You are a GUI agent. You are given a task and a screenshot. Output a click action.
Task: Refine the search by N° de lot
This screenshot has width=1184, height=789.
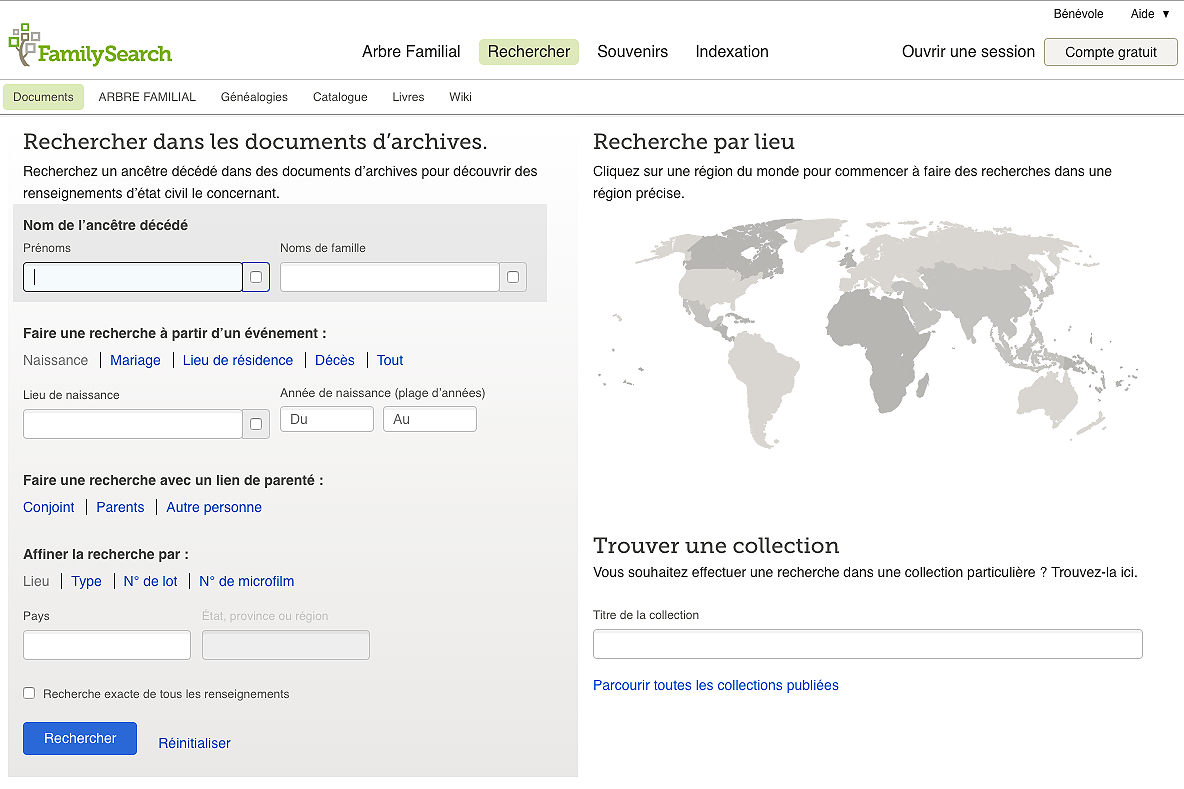150,581
